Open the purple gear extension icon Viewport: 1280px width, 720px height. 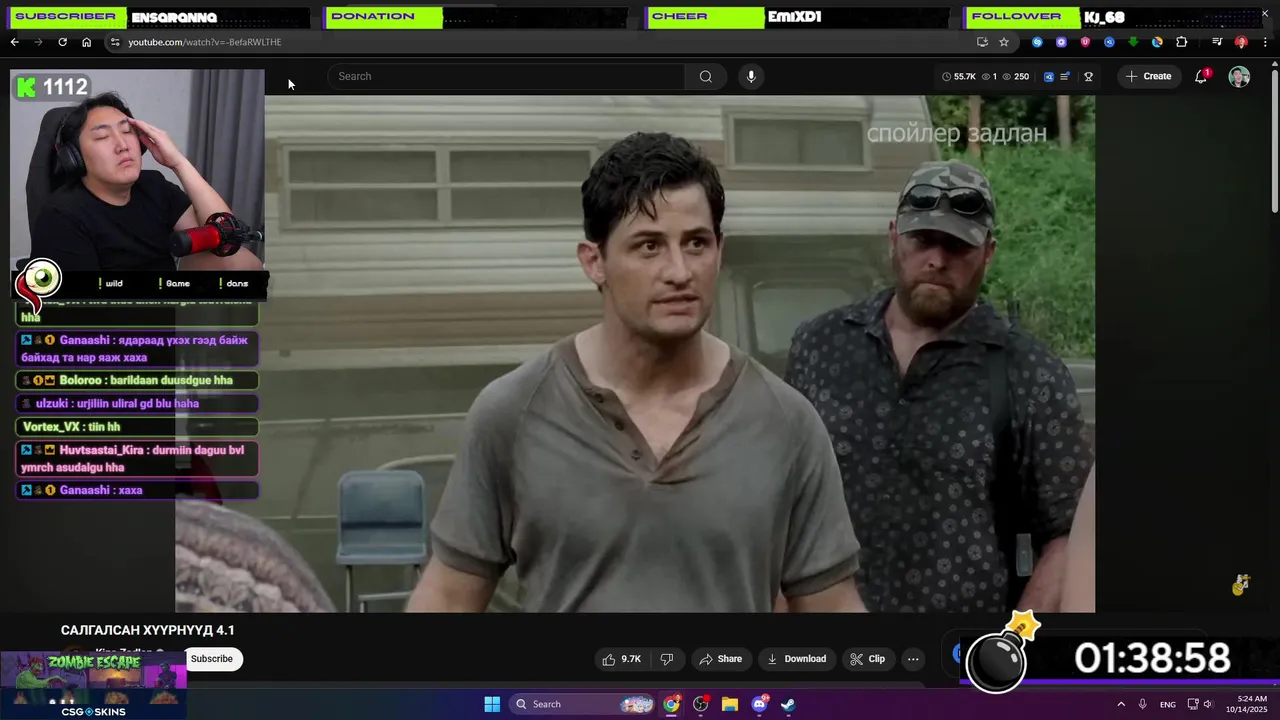tap(1061, 42)
